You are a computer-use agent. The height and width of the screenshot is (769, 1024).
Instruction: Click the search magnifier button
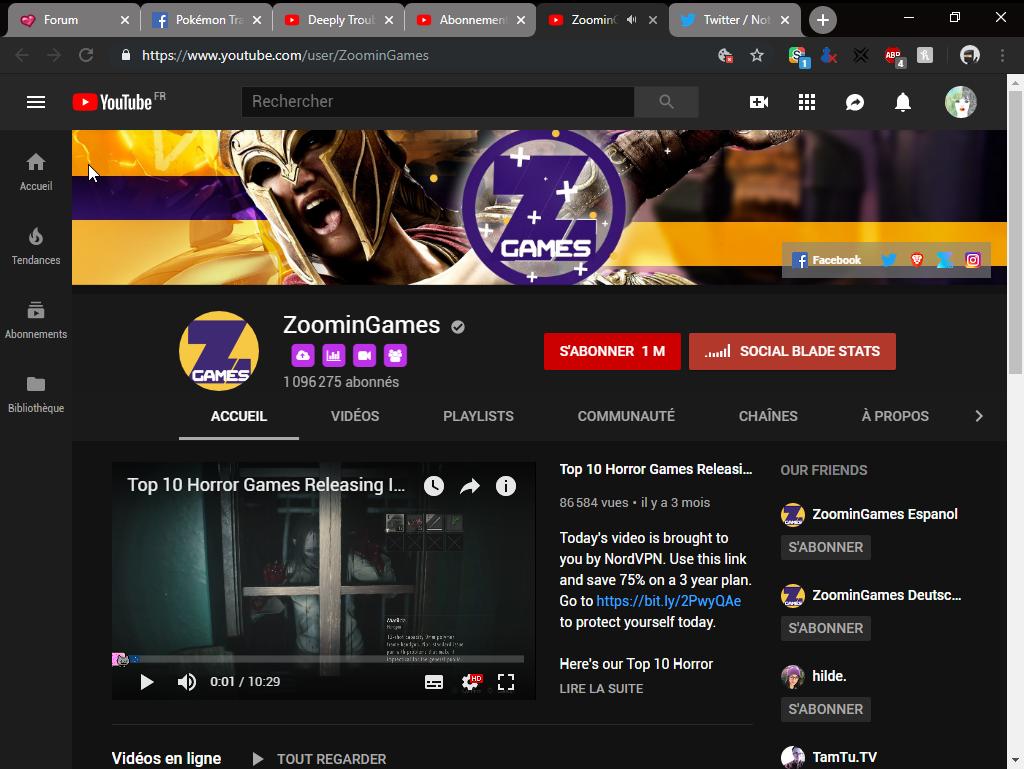[666, 102]
